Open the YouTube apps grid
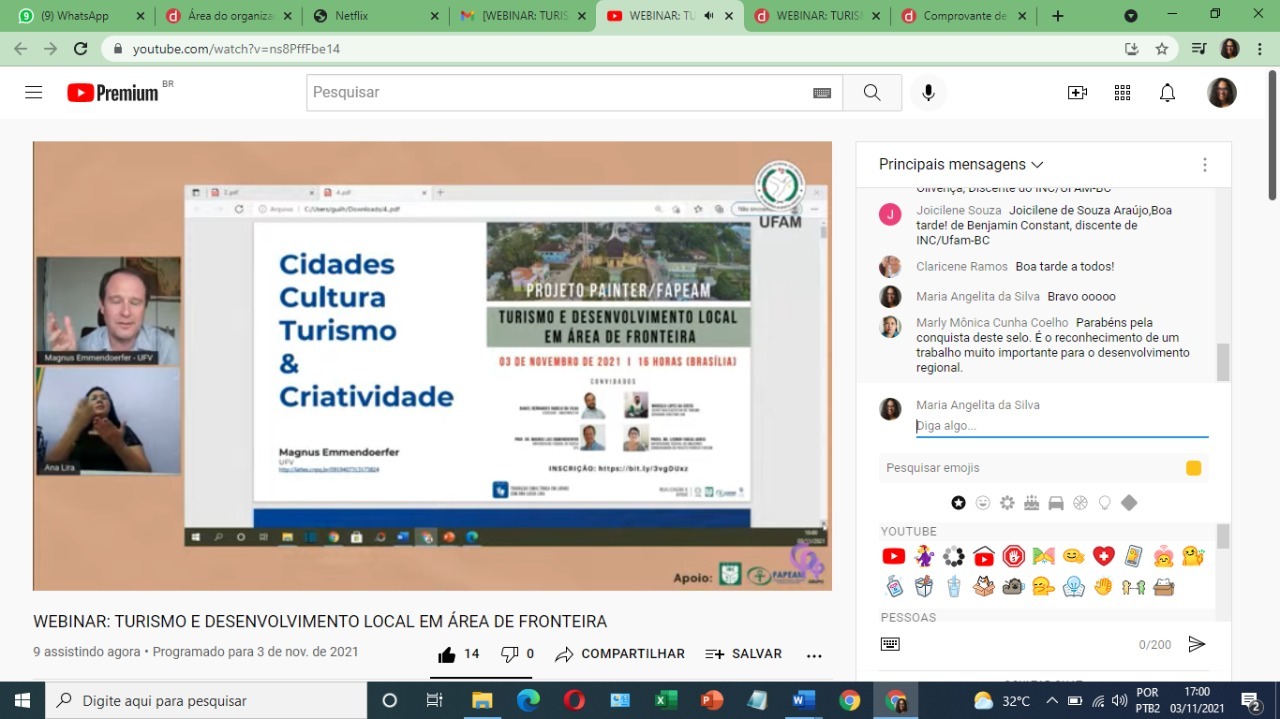Screen dimensions: 1280x719 pyautogui.click(x=1122, y=93)
